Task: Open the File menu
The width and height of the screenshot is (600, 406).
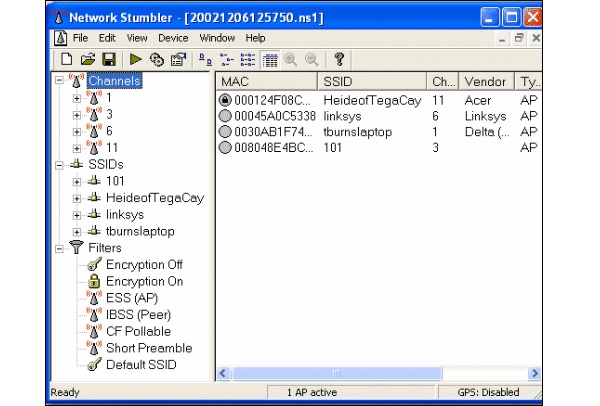Action: pyautogui.click(x=80, y=38)
